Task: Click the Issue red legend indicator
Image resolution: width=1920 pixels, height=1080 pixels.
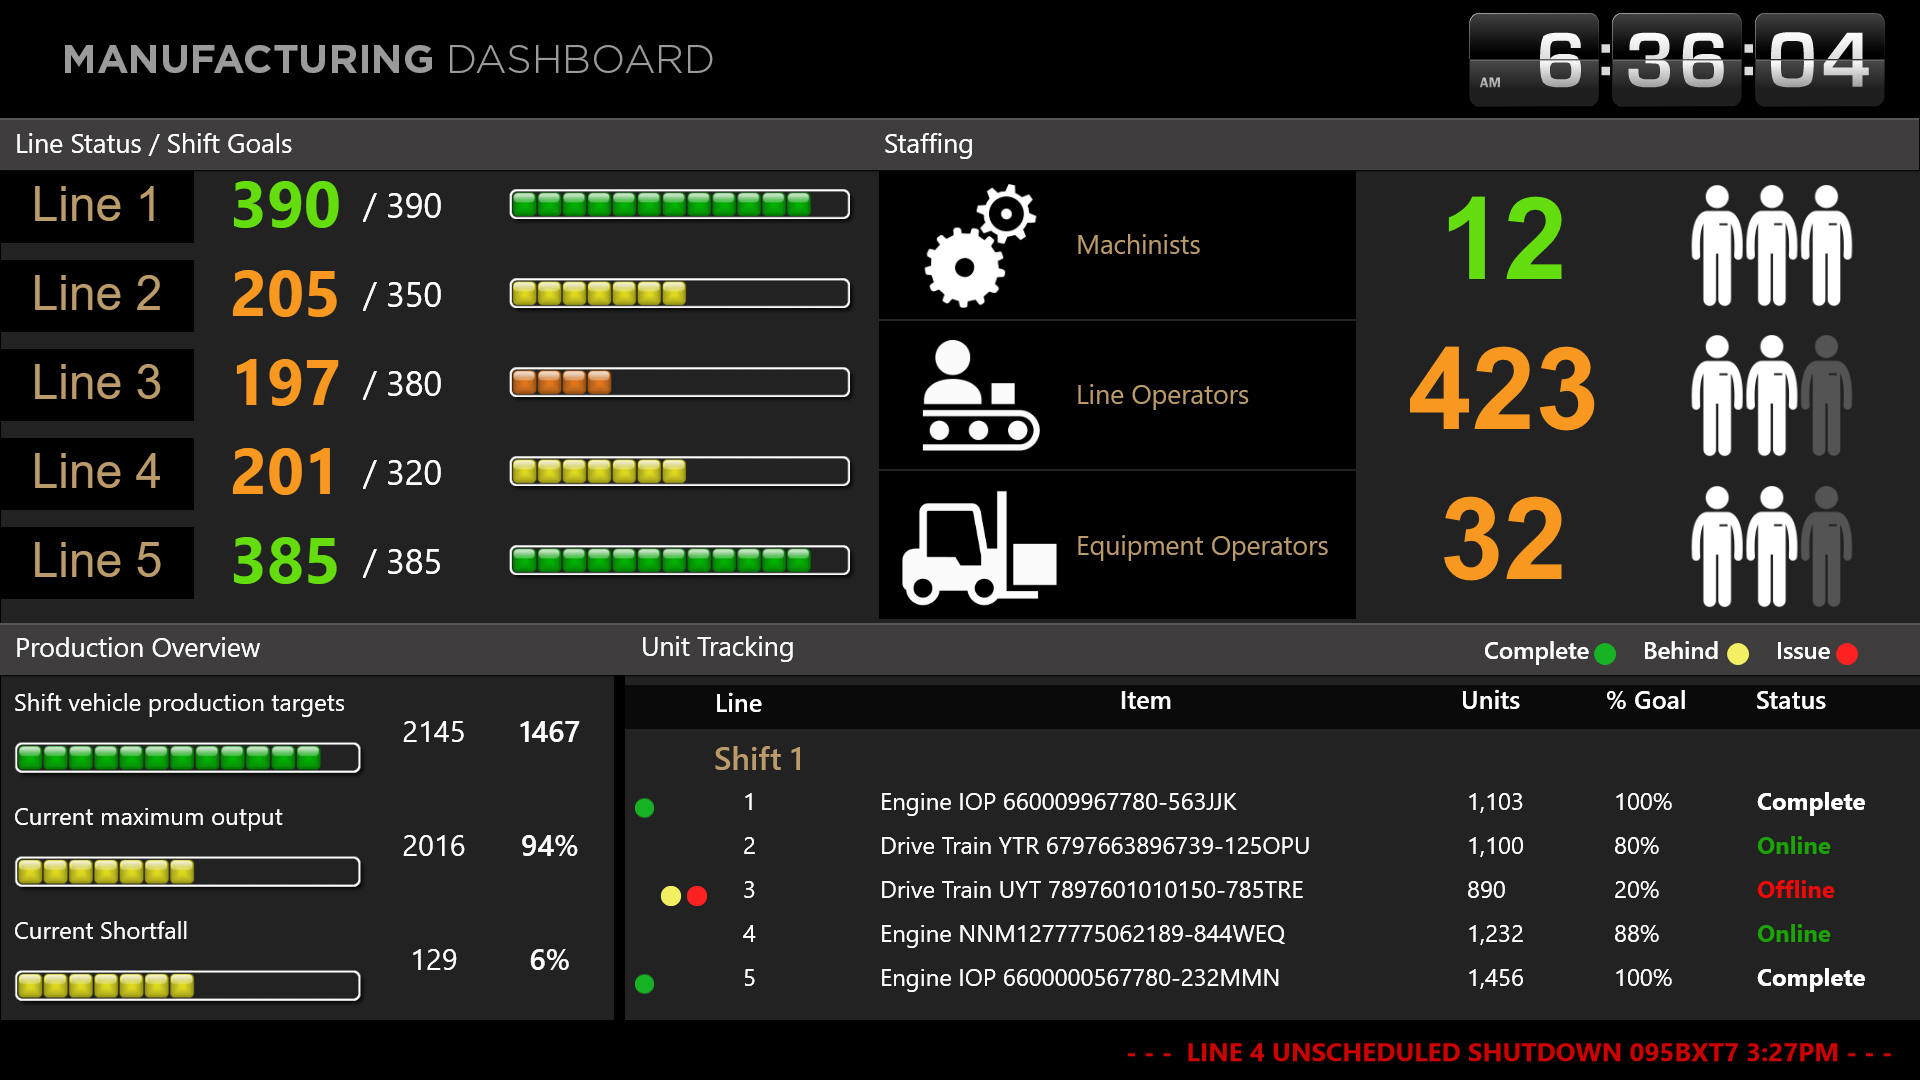Action: tap(1847, 654)
